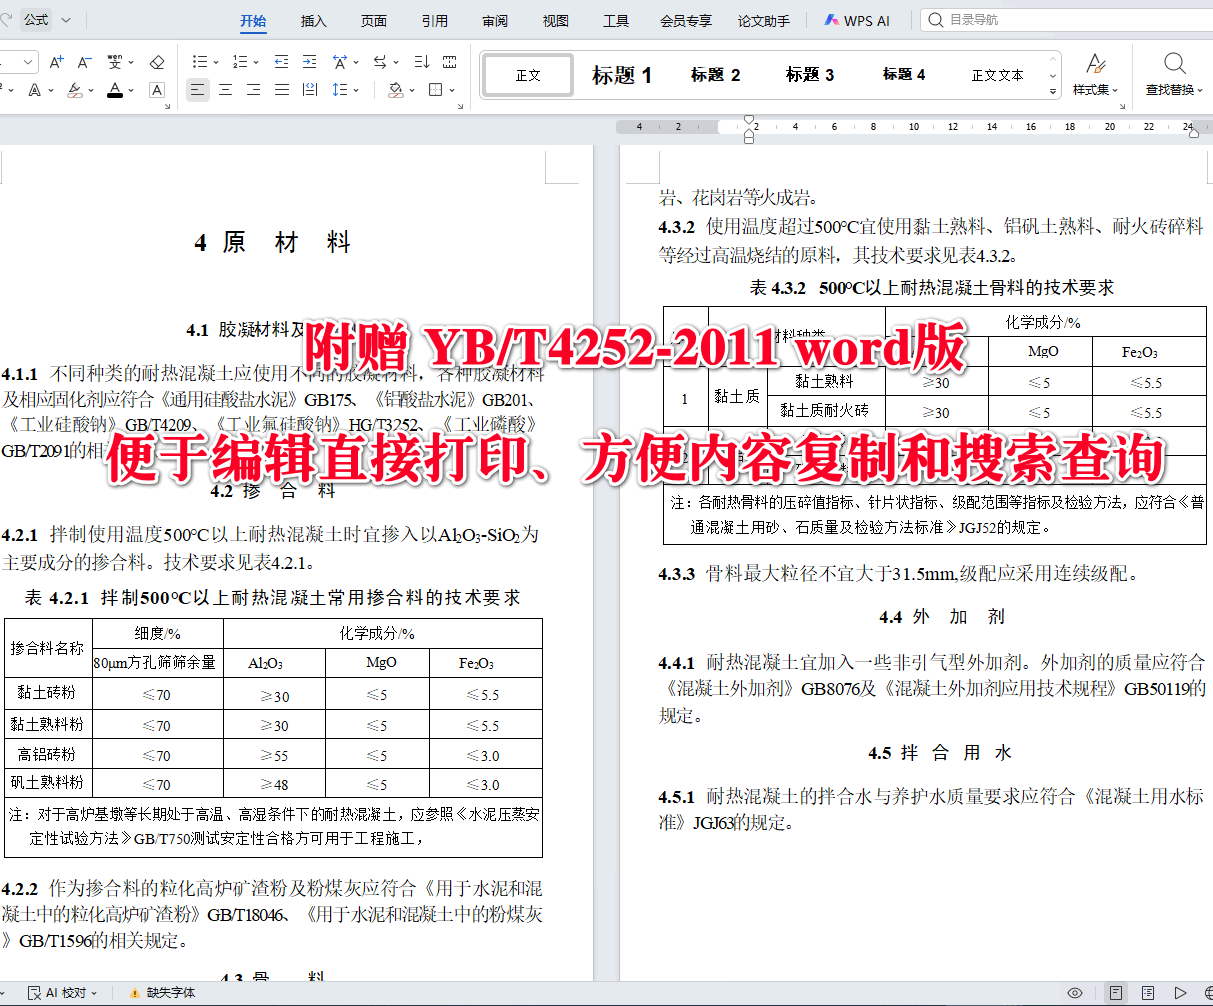Apply numbered list formatting
Viewport: 1213px width, 1006px height.
pos(239,62)
